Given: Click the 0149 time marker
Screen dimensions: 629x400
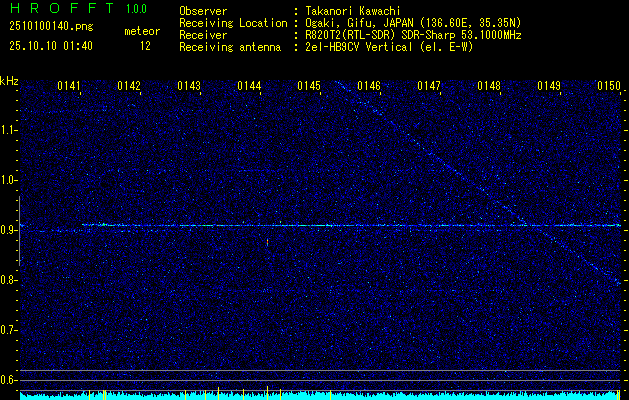Looking at the screenshot, I should click(549, 86).
